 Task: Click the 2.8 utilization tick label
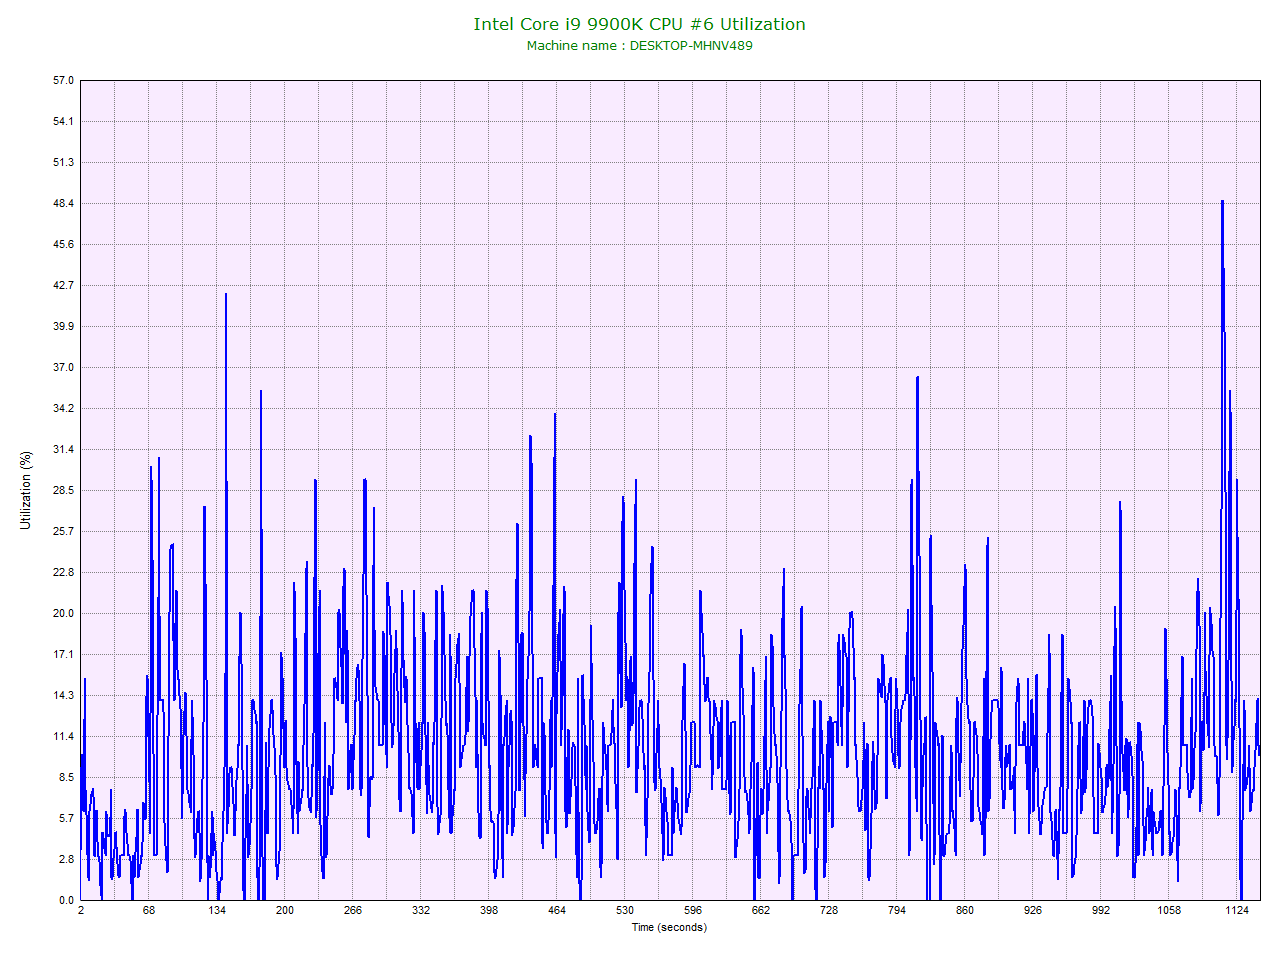click(x=66, y=859)
